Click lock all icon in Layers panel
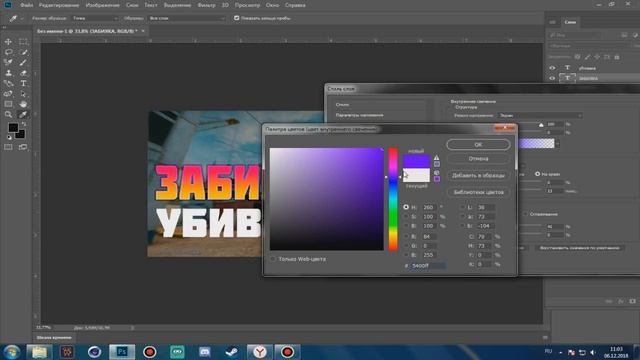640x360 pixels. click(x=617, y=57)
